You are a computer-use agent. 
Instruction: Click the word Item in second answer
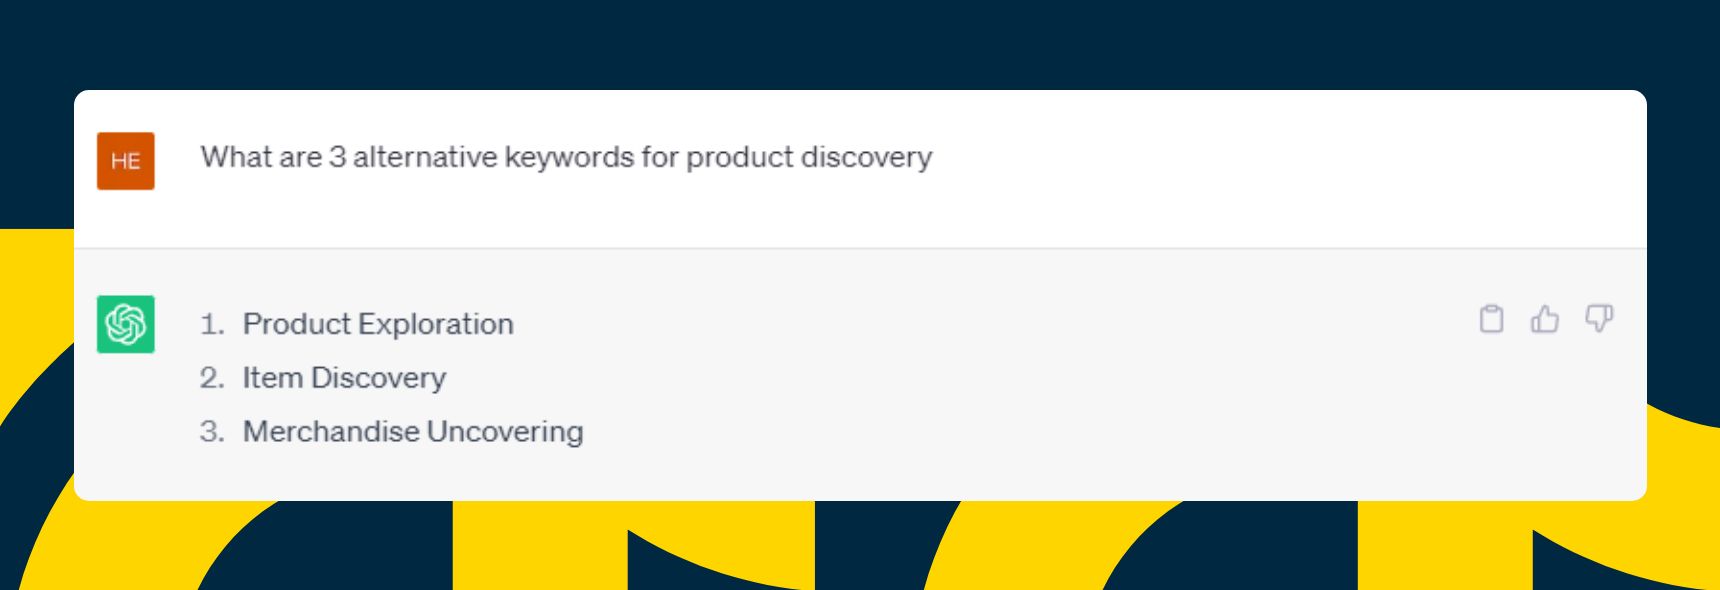click(x=273, y=378)
